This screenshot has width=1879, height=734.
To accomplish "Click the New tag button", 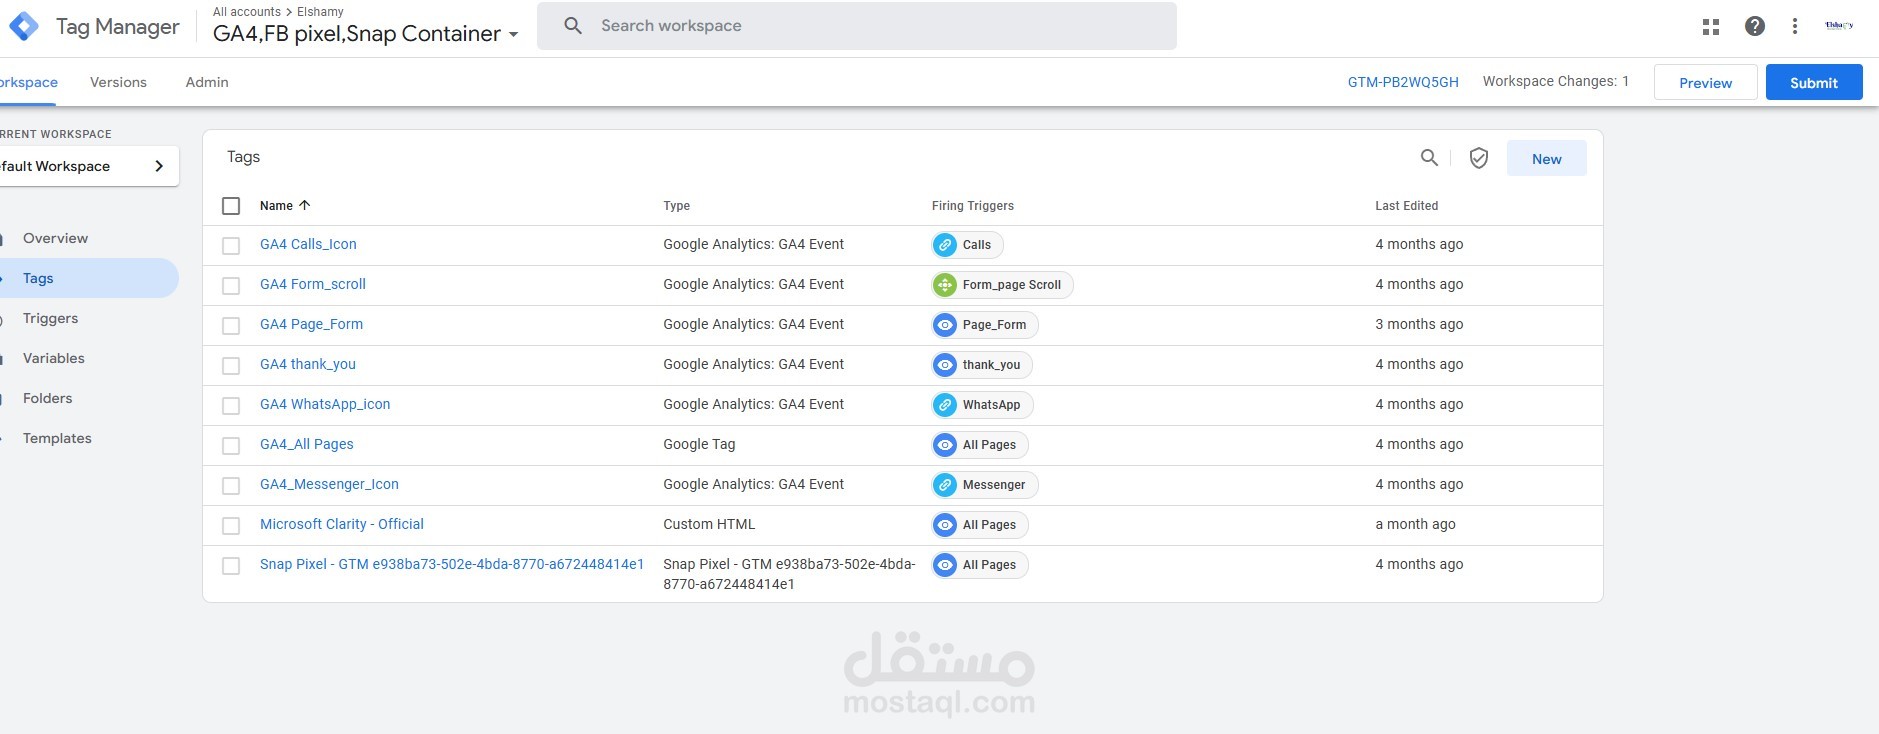I will click(x=1546, y=158).
